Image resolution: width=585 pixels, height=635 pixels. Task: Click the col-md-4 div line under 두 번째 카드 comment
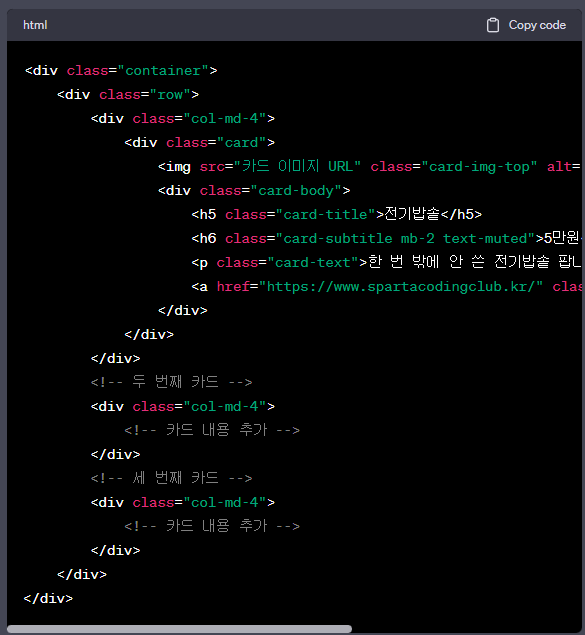[183, 406]
